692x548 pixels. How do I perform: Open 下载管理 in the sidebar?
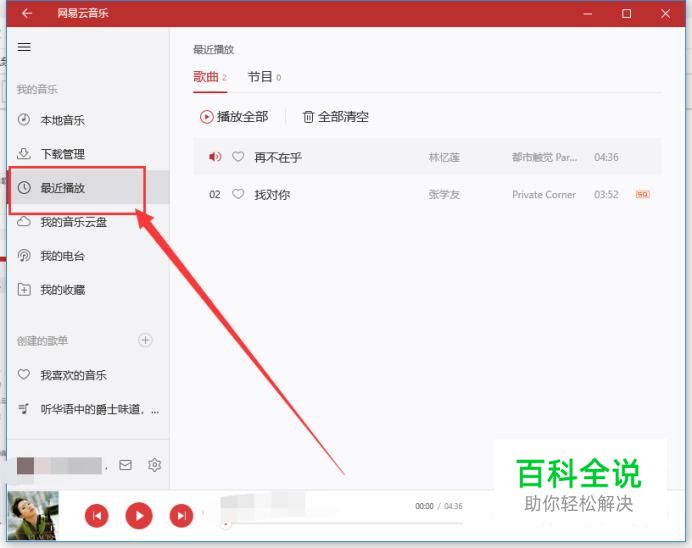tap(88, 154)
